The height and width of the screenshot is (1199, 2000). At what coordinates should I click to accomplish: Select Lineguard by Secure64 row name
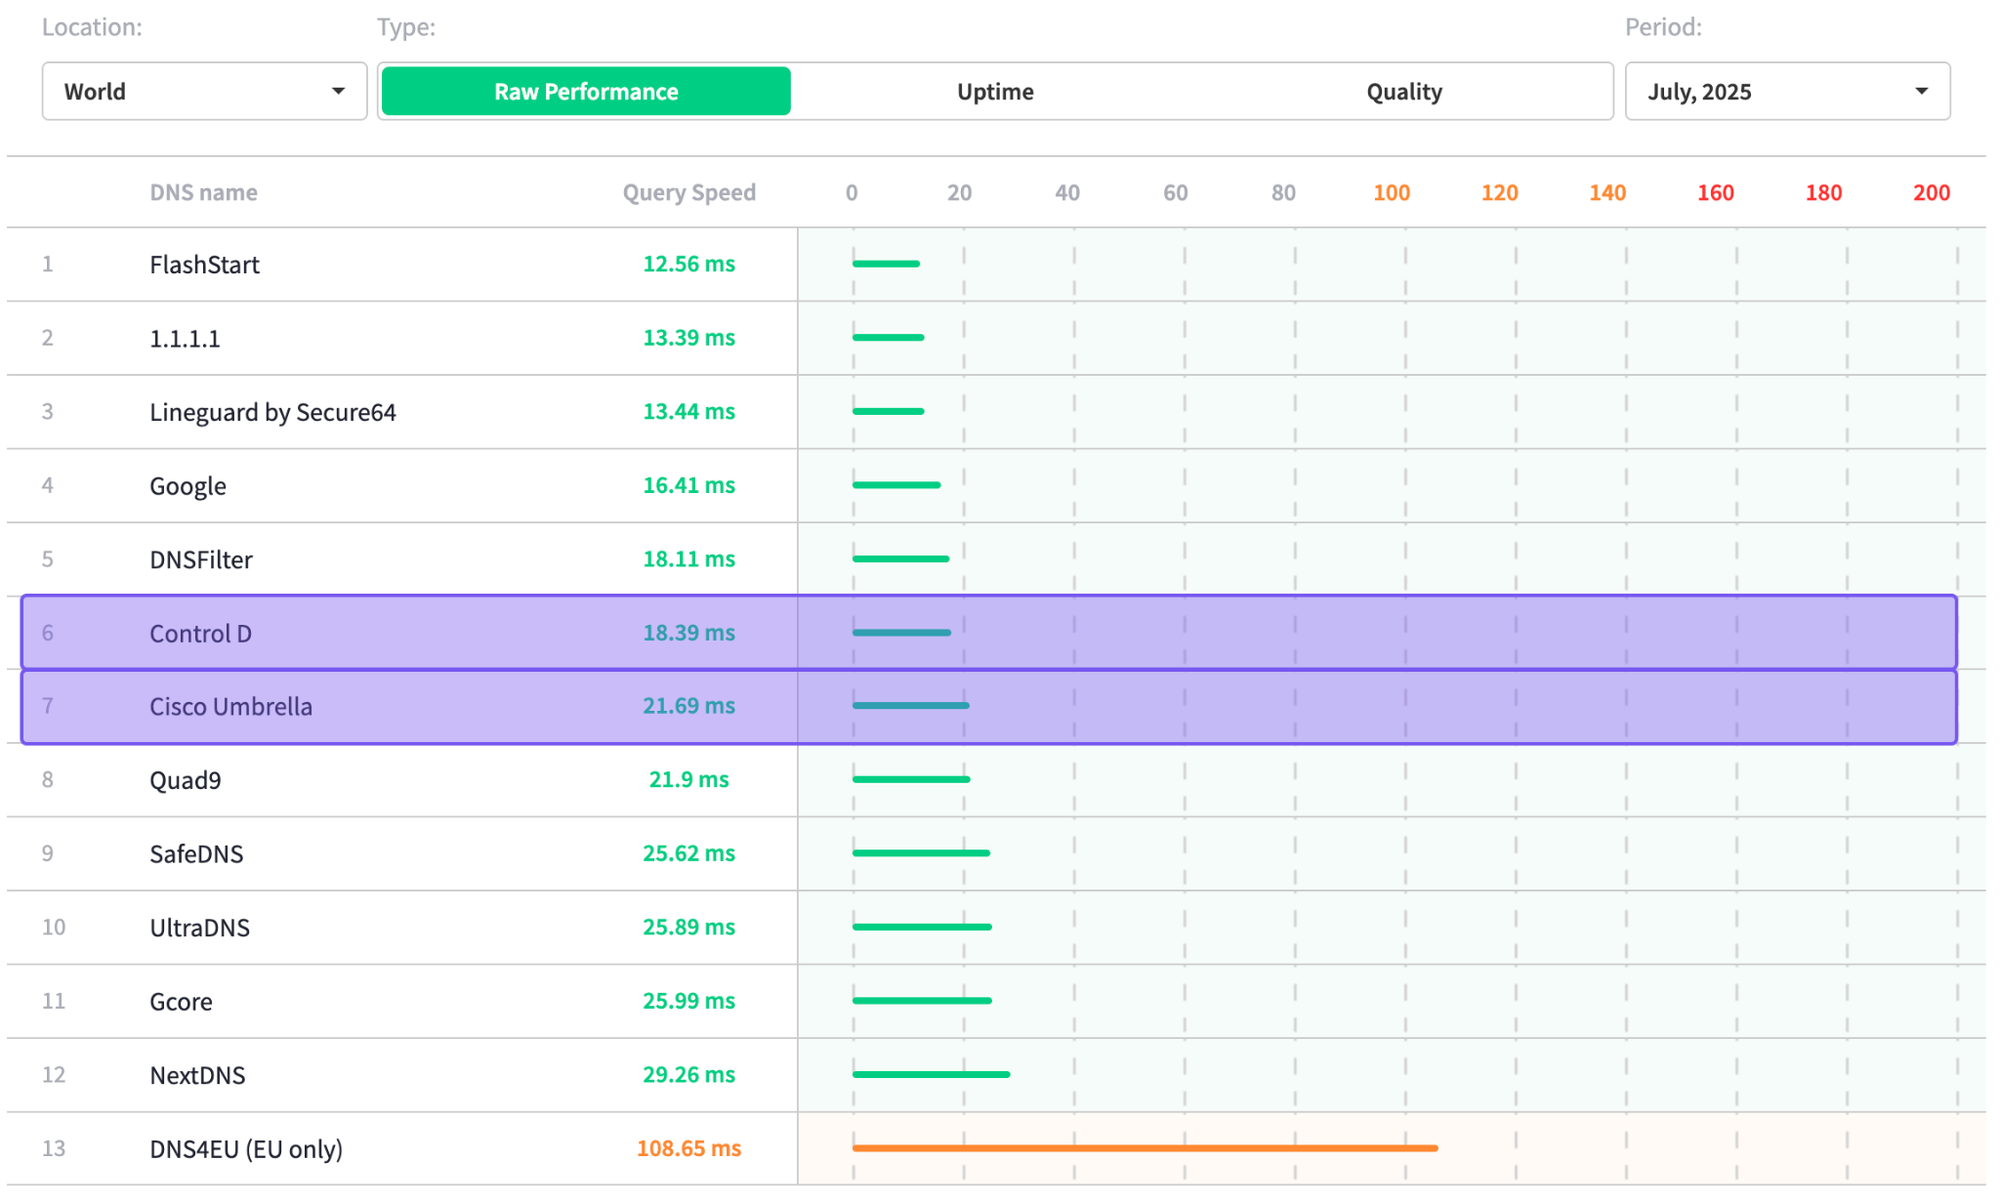coord(273,412)
